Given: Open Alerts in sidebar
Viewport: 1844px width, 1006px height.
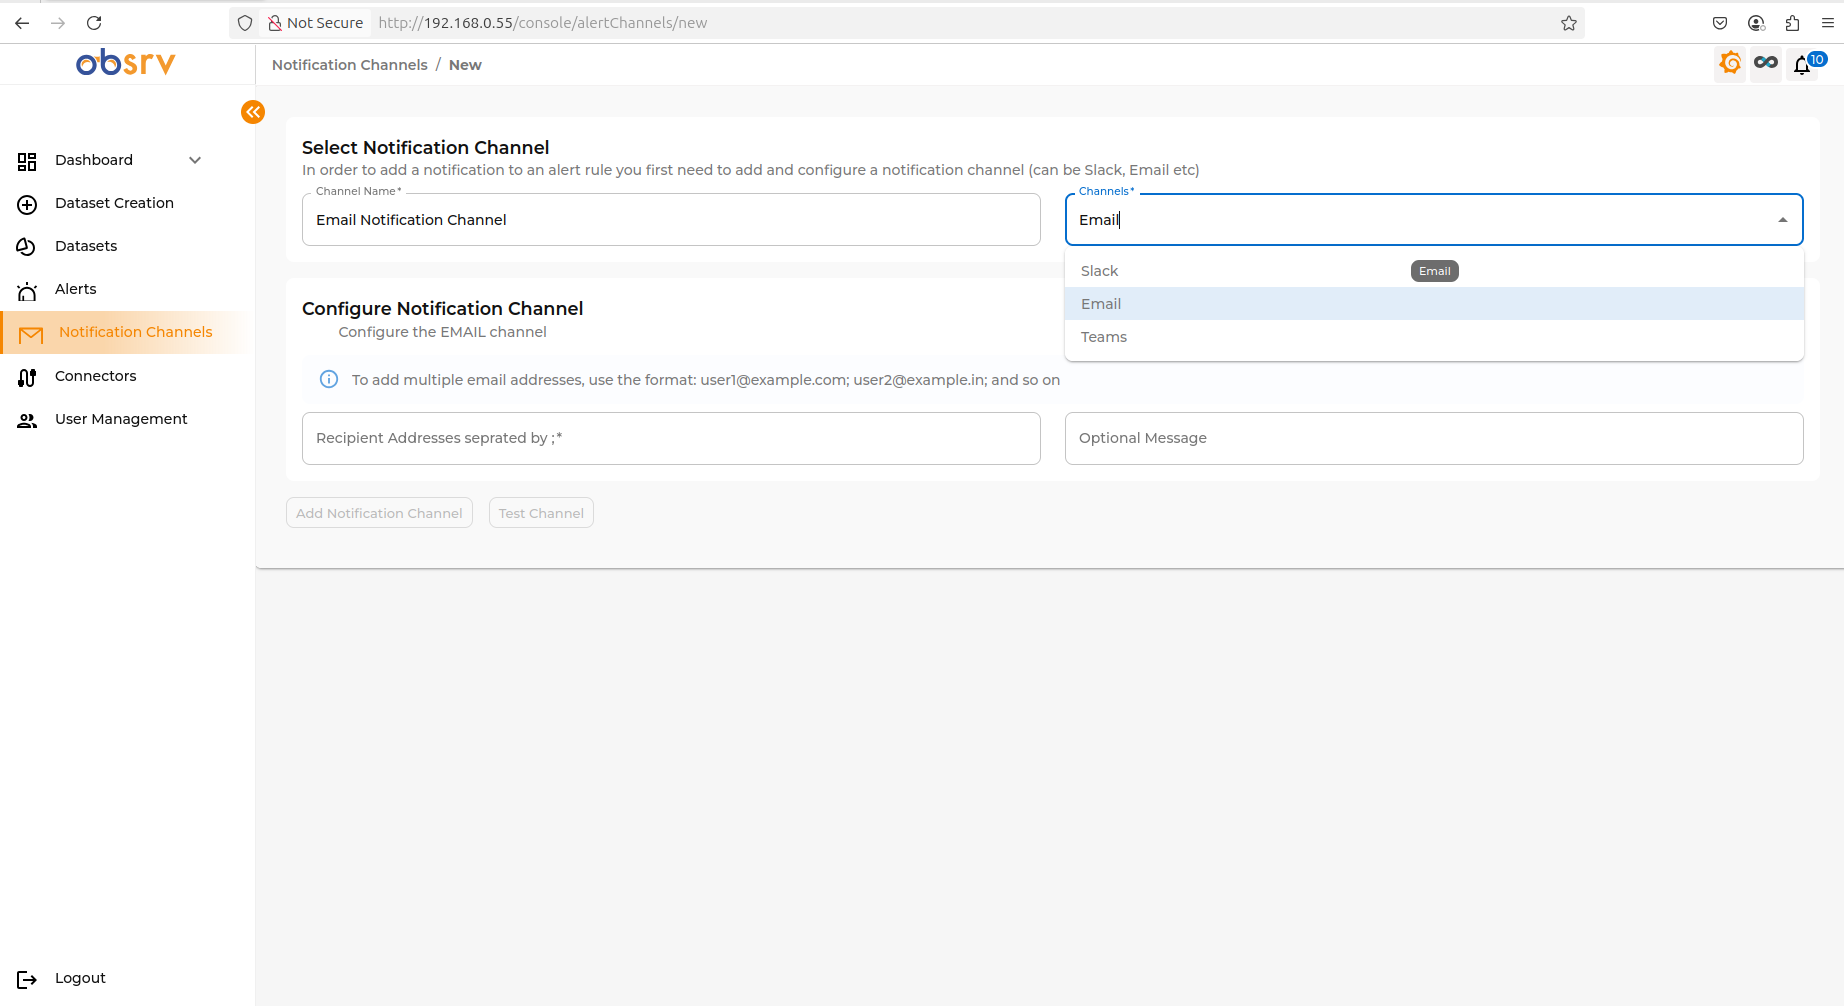Looking at the screenshot, I should [76, 289].
